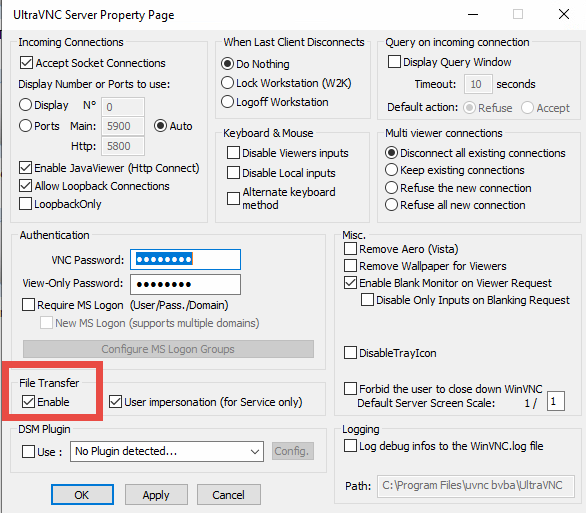Enable Log debug infos to WinVNC.log
This screenshot has height=513, width=586.
[x=350, y=445]
